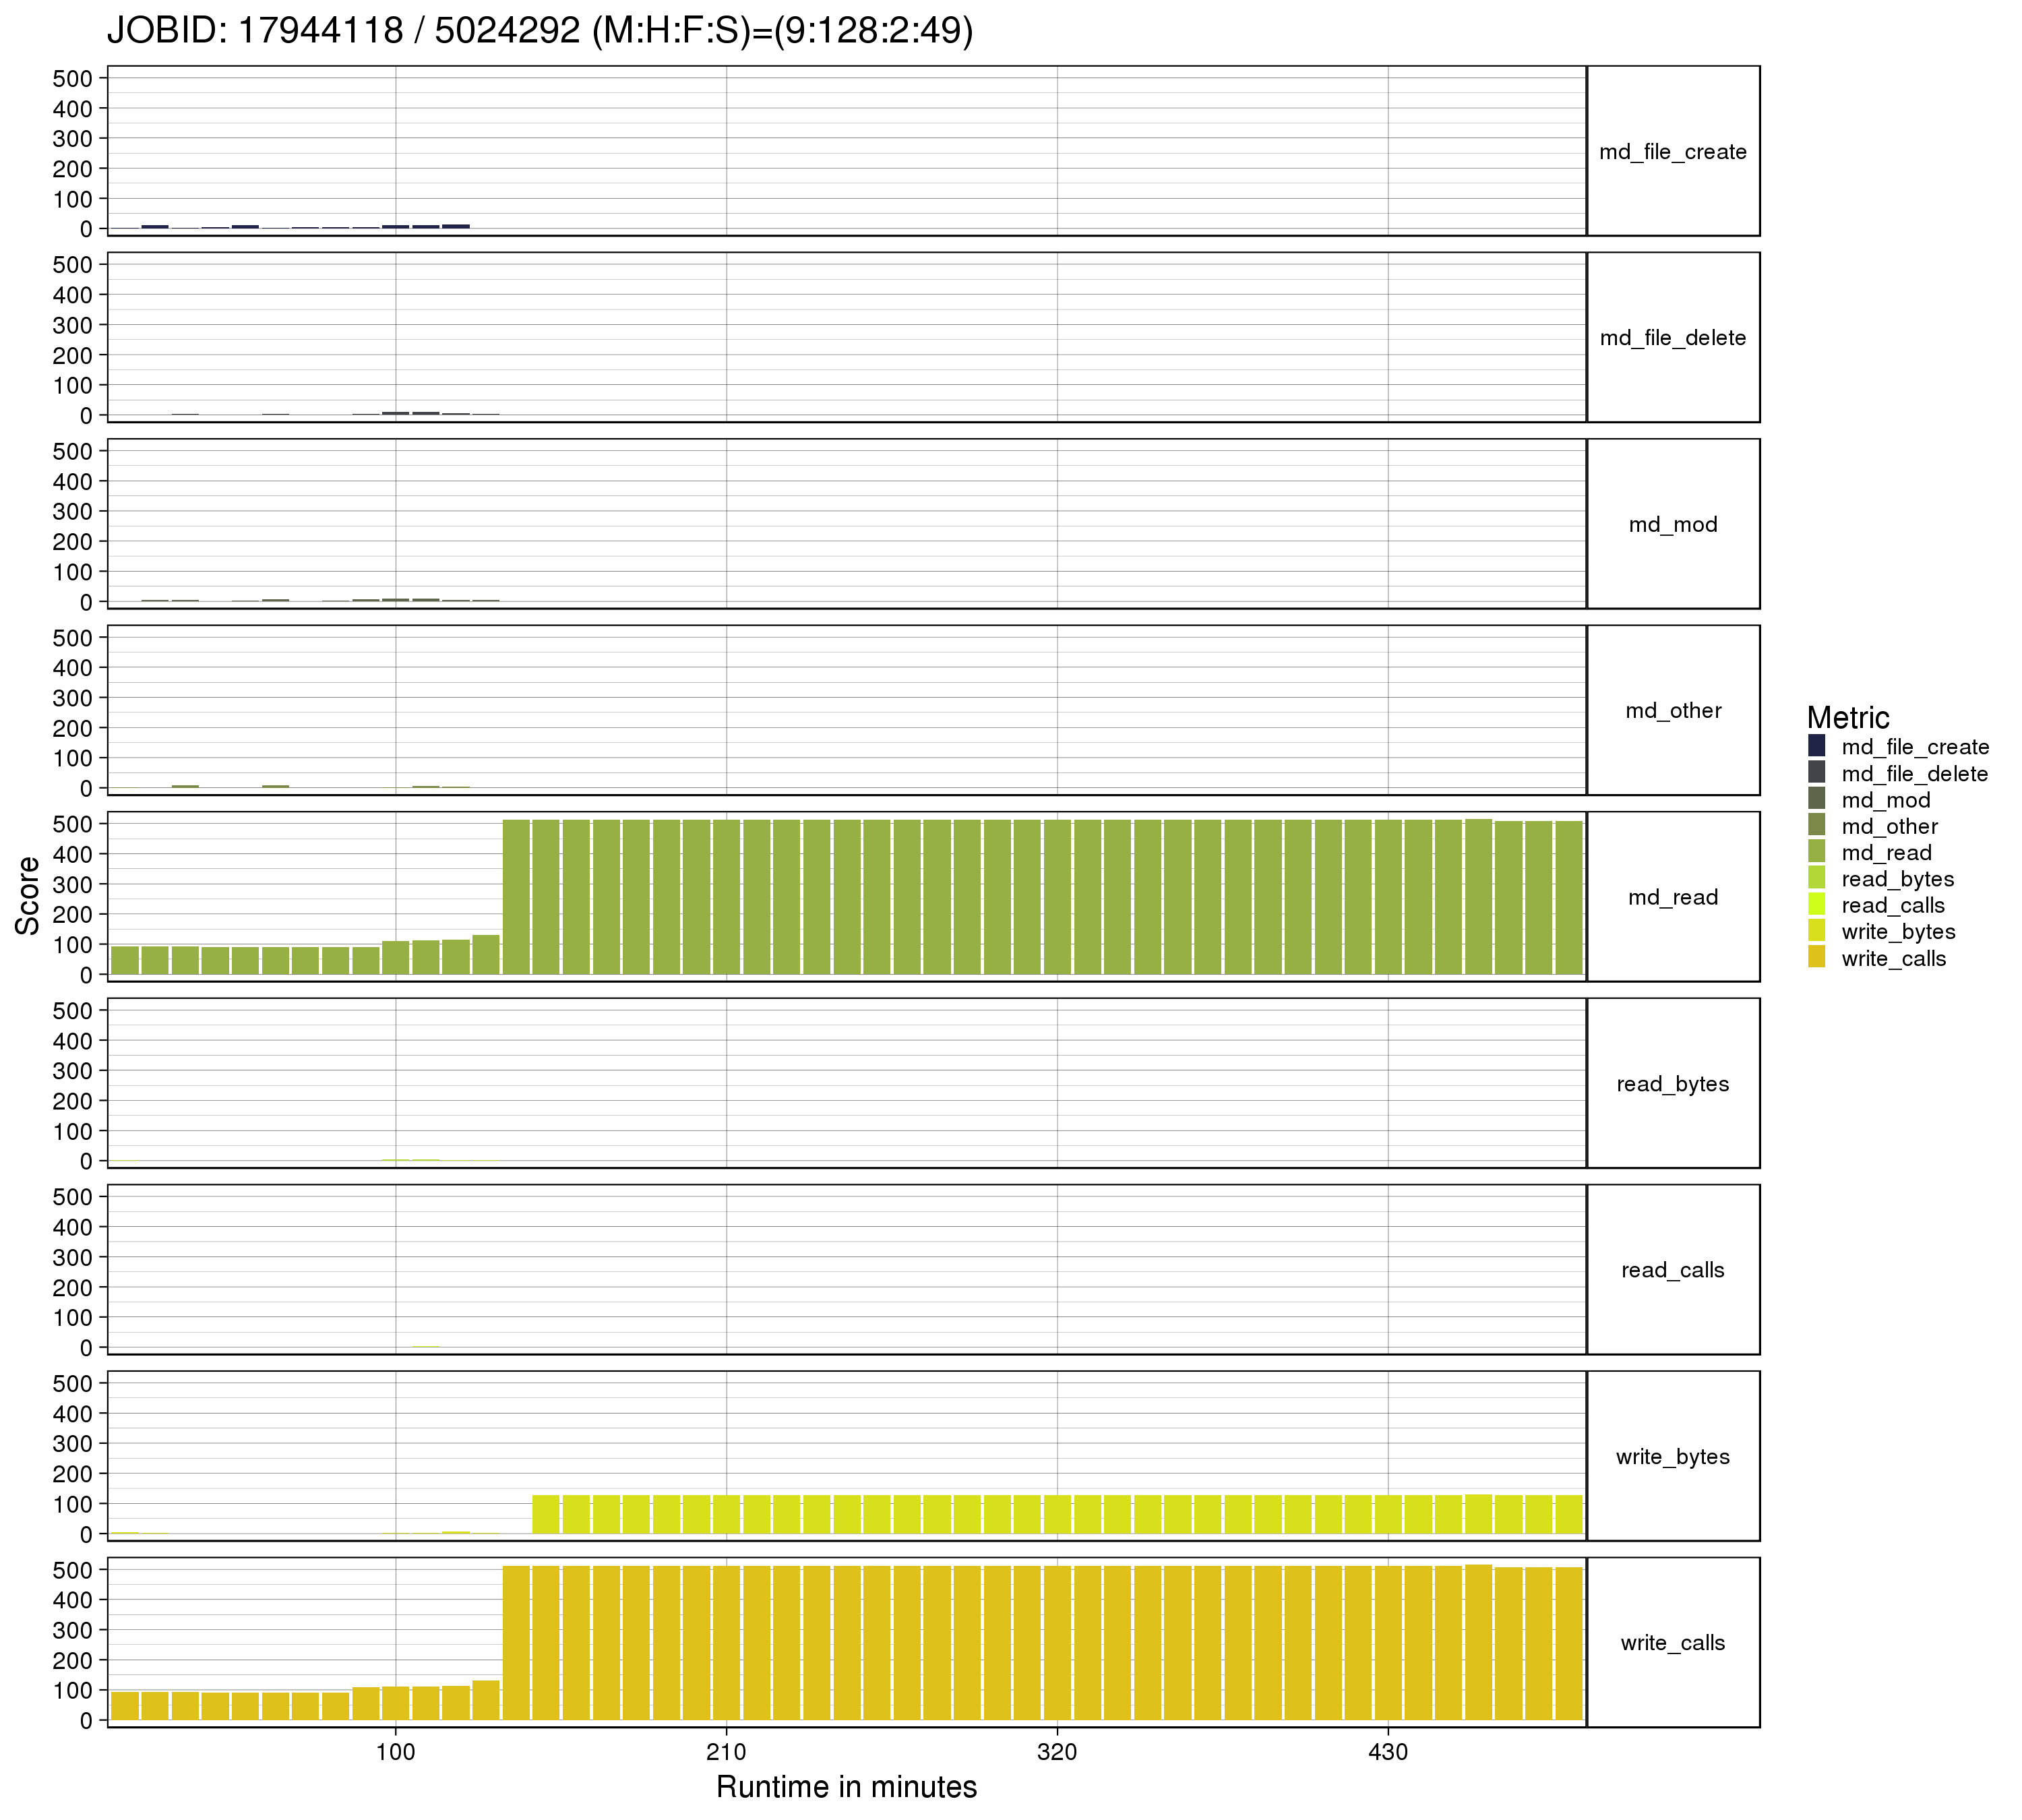The width and height of the screenshot is (2022, 1820).
Task: Click the last write_calls bar at runtime end
Action: coord(1569,1644)
